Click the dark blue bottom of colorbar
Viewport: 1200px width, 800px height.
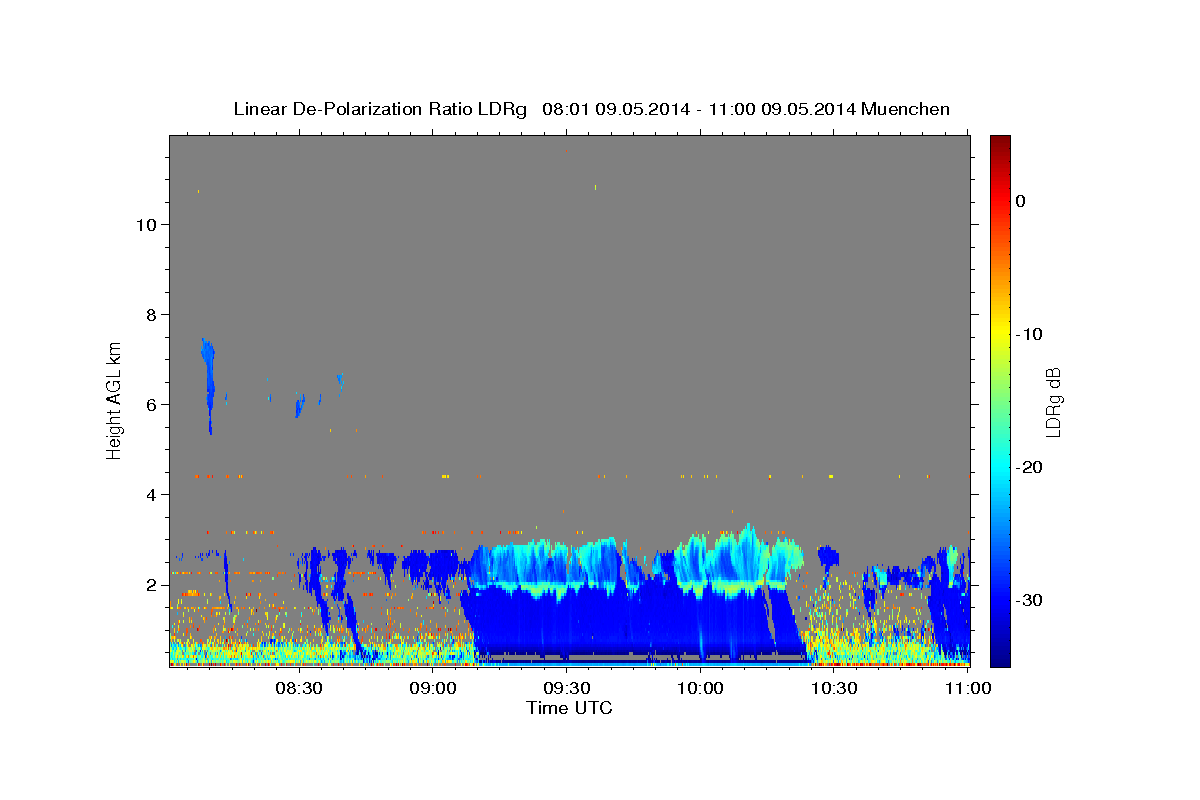tap(1000, 655)
